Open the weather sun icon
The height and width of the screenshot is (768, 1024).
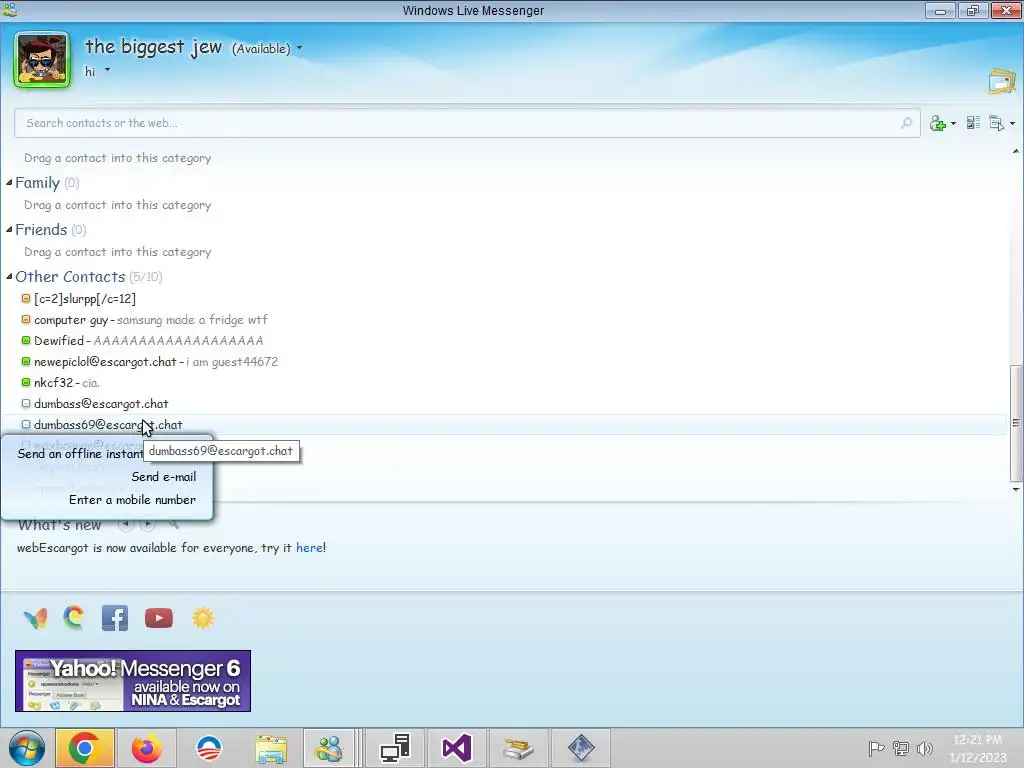coord(203,618)
